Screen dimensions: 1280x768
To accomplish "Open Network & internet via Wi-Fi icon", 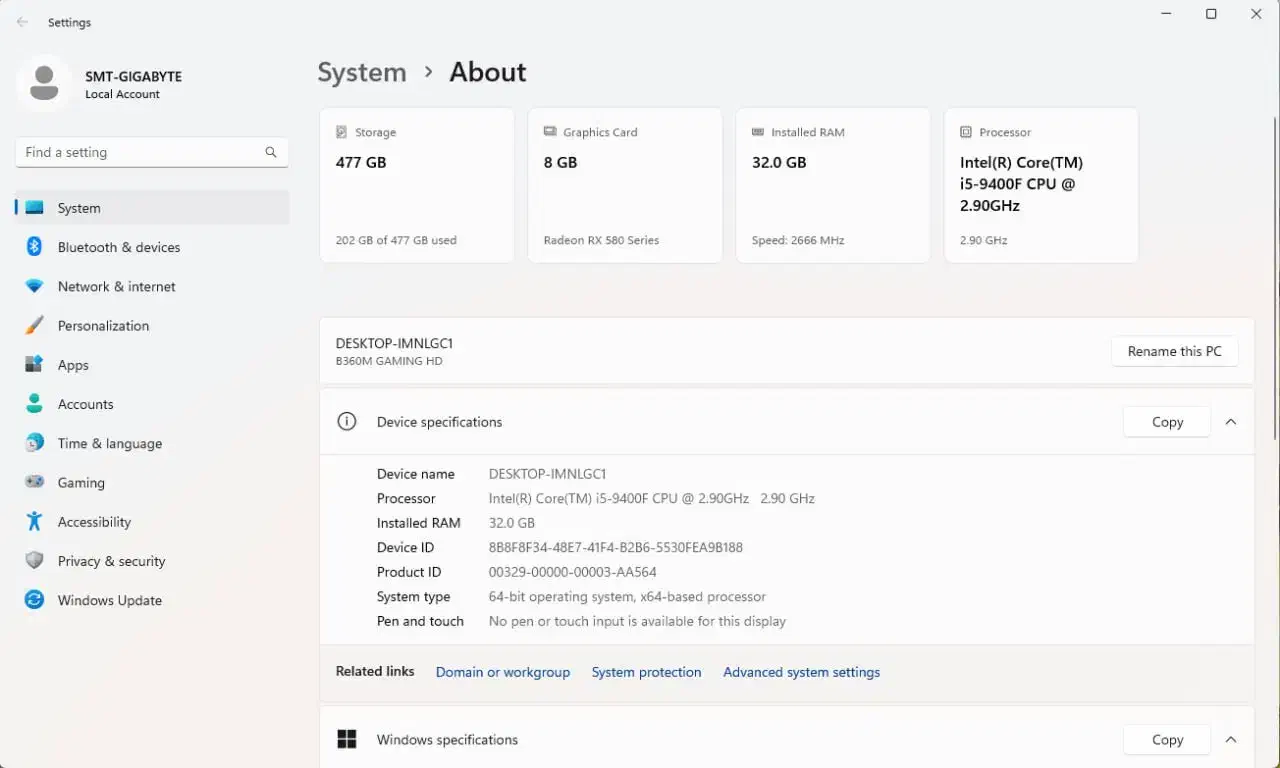I will pos(34,286).
